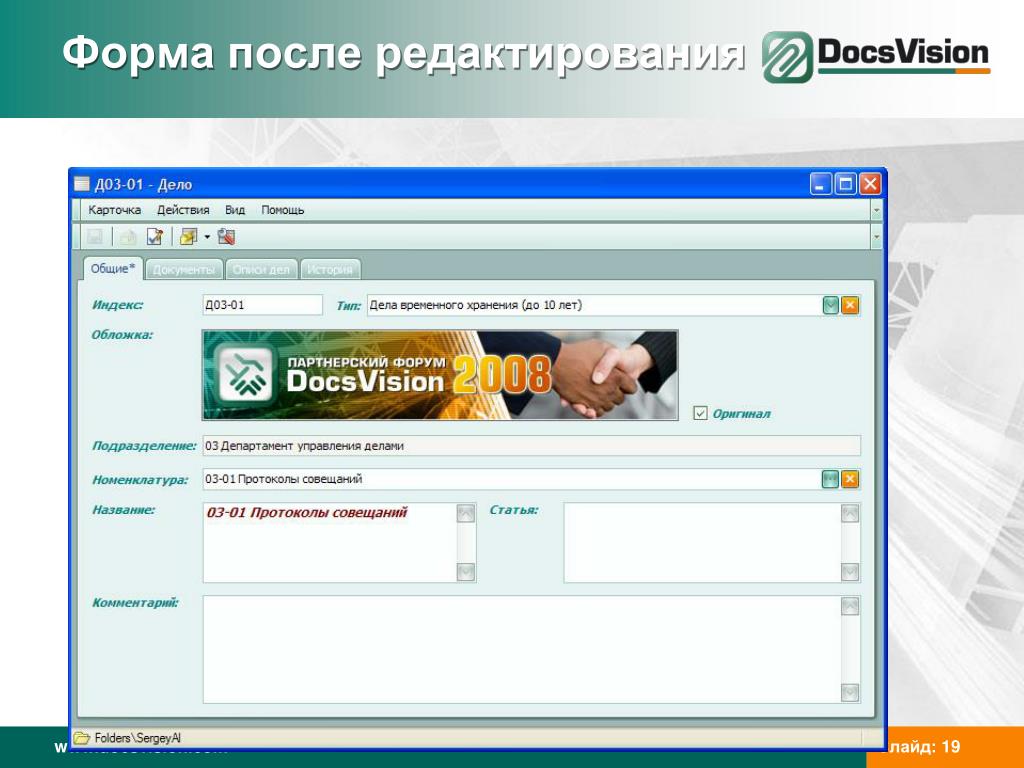Click the Индекс: label
The image size is (1024, 768).
point(118,305)
